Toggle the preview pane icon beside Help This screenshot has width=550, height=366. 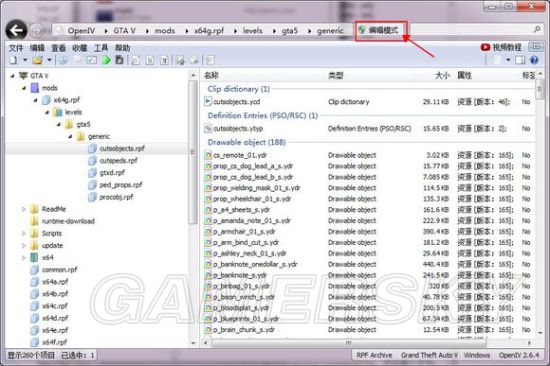coord(520,60)
